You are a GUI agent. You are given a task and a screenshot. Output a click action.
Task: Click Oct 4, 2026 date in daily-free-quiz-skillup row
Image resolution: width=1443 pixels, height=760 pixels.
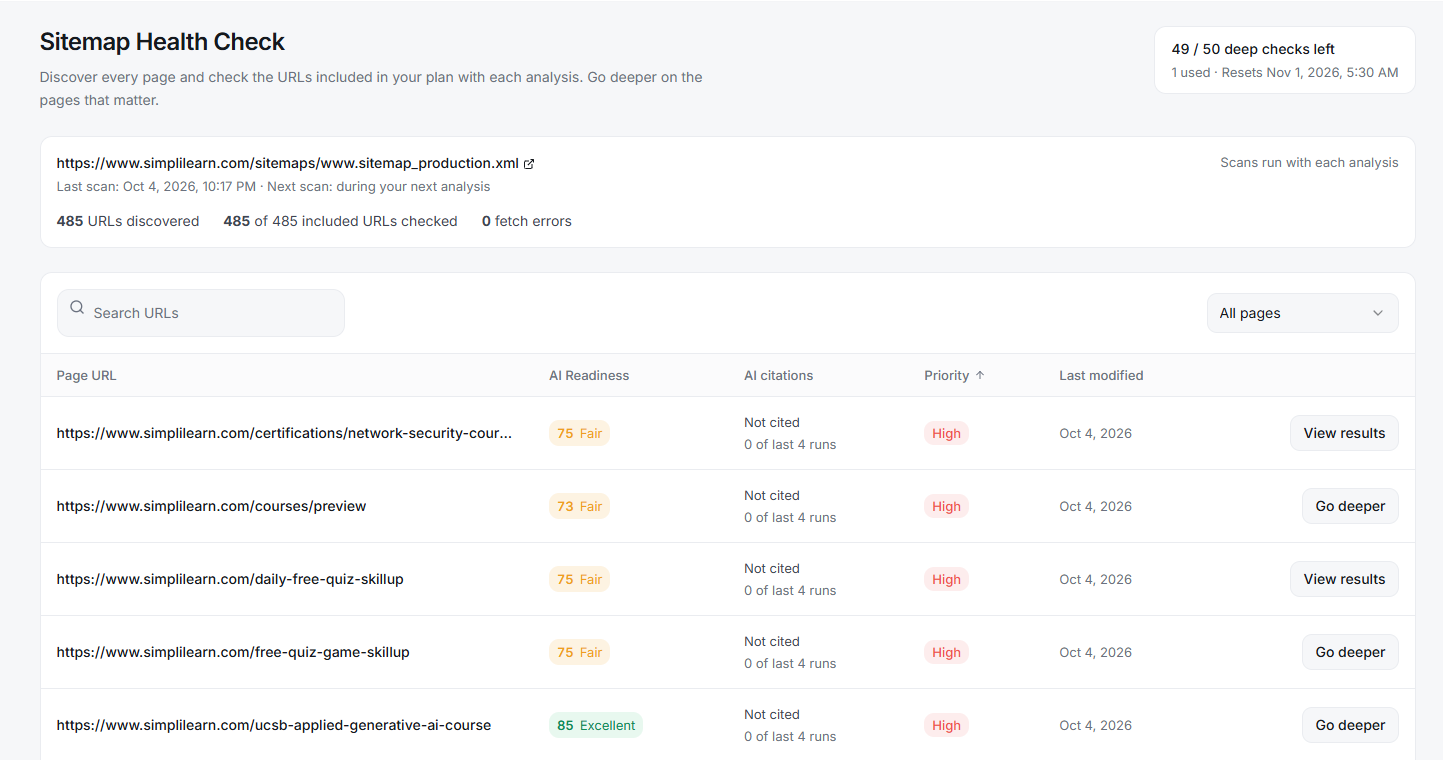(x=1096, y=579)
